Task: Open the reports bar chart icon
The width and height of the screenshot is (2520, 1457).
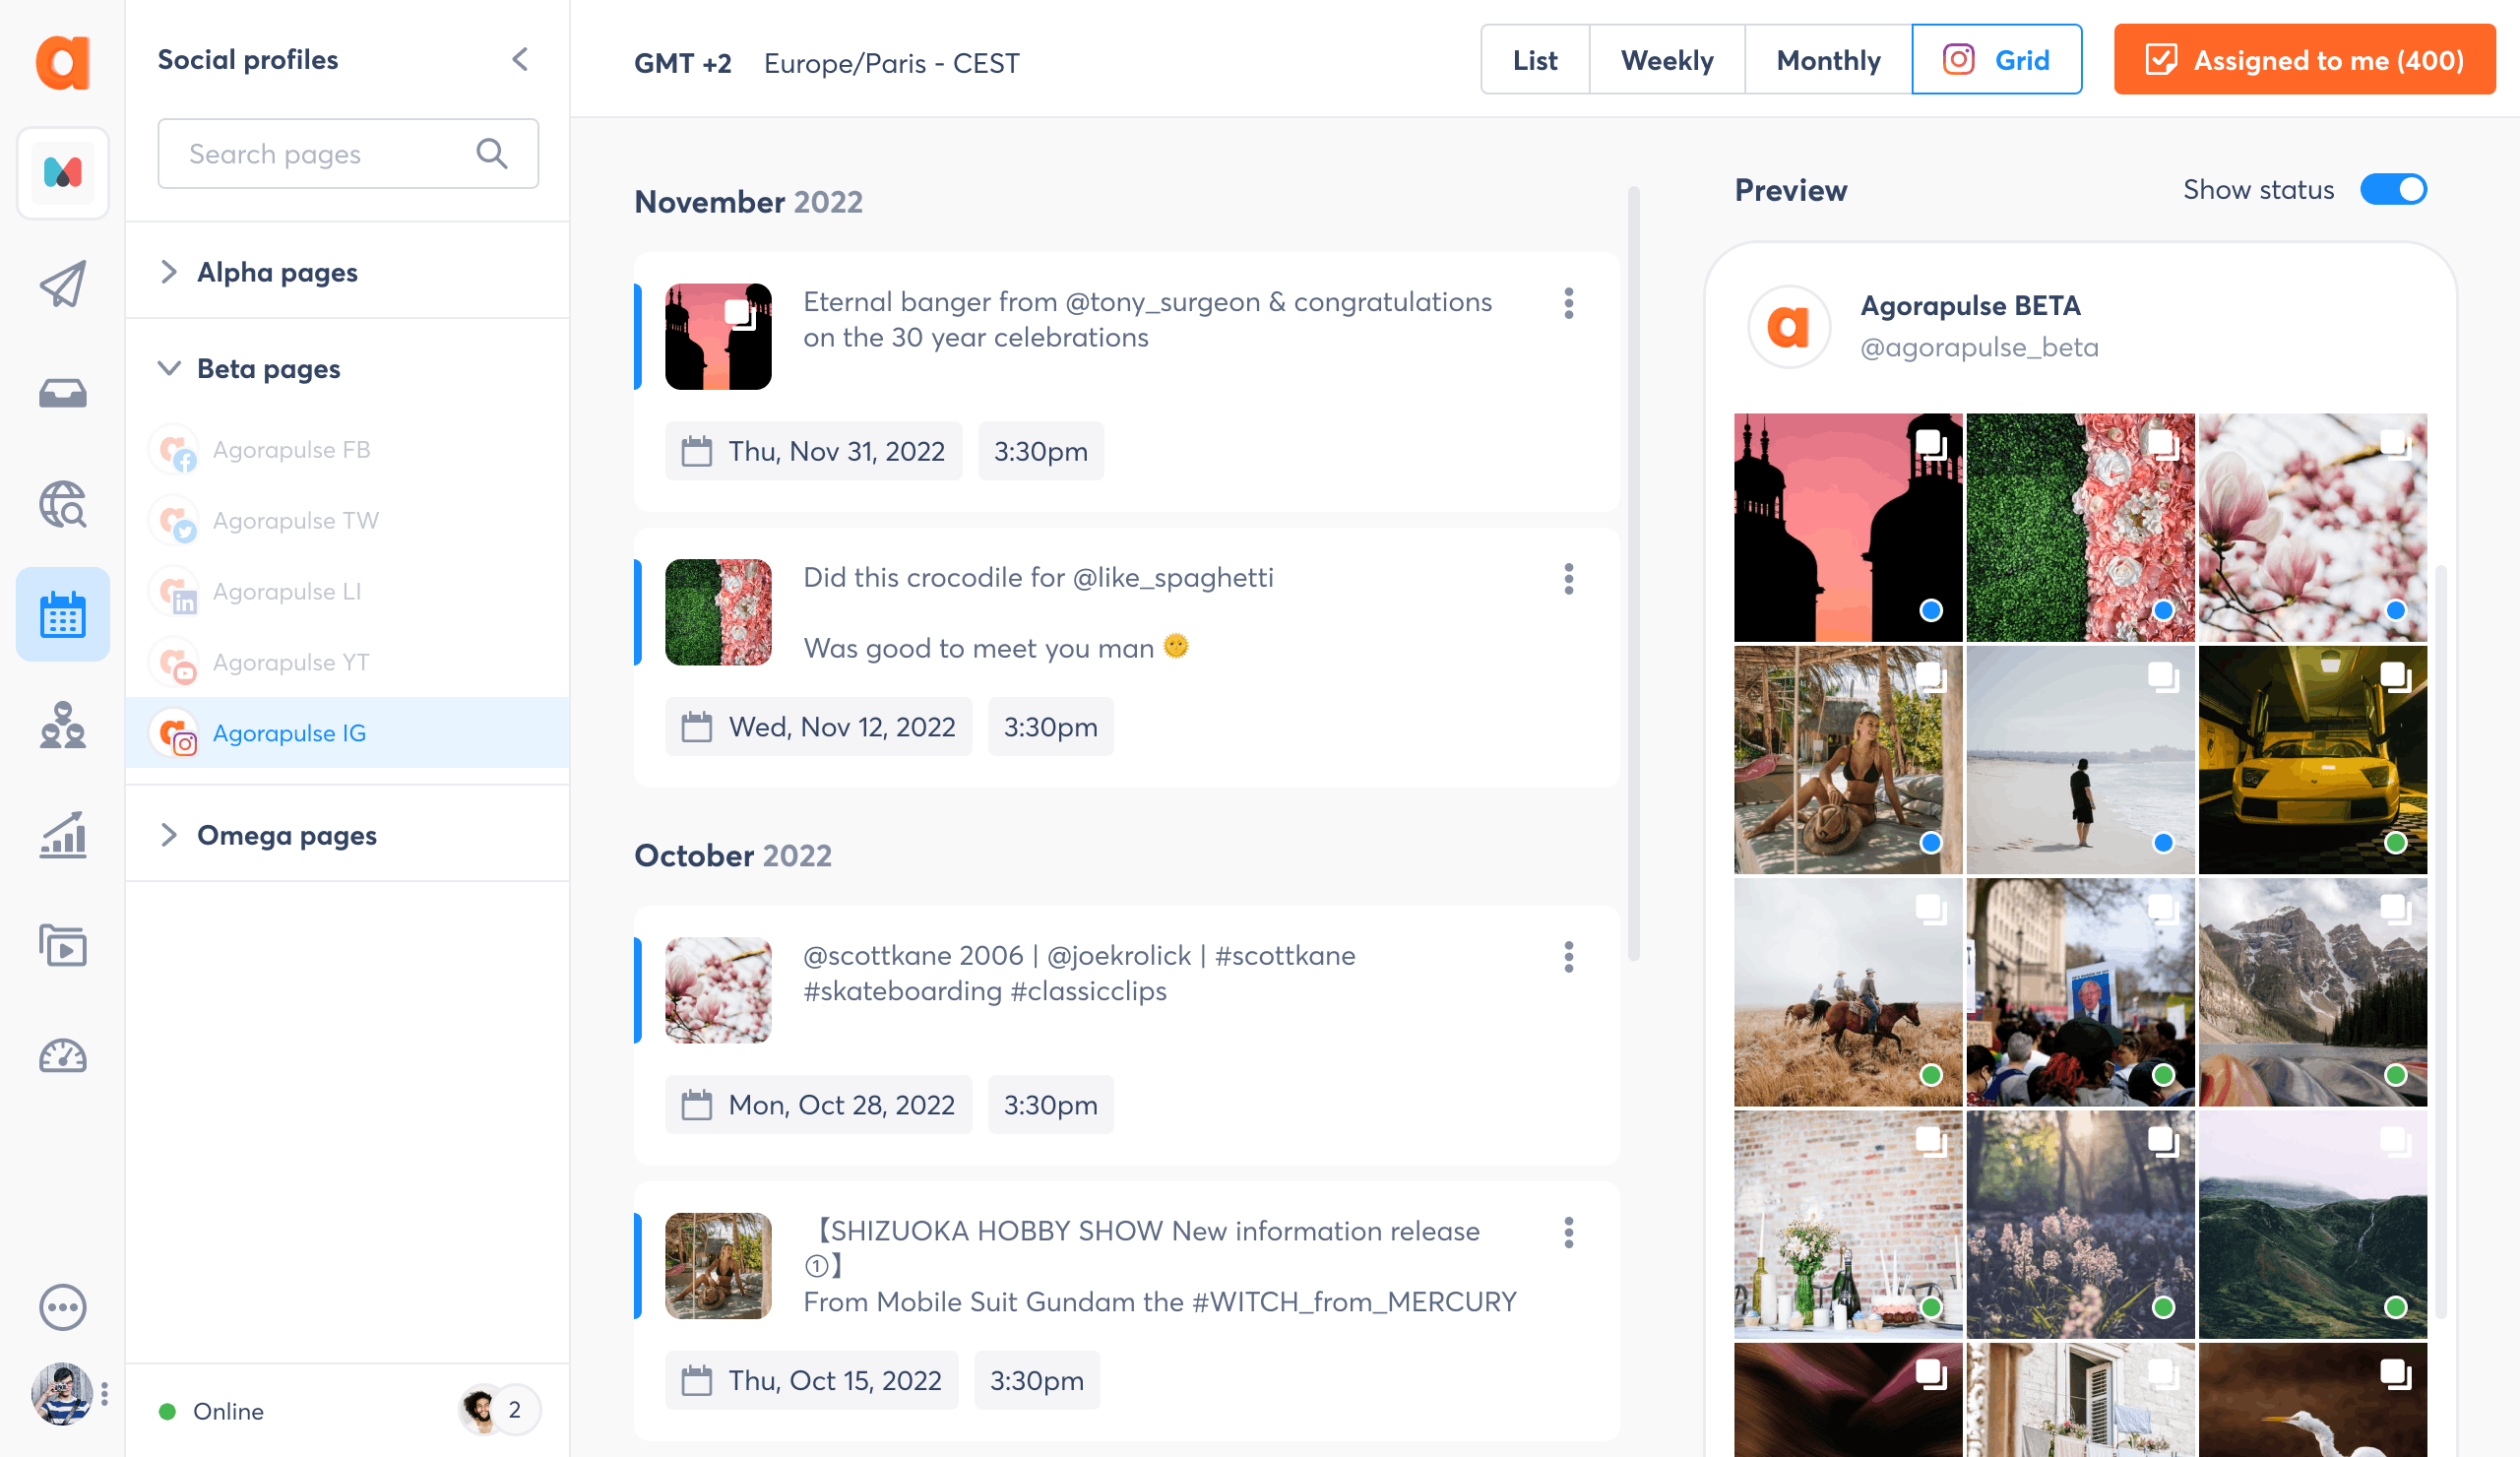Action: (62, 836)
